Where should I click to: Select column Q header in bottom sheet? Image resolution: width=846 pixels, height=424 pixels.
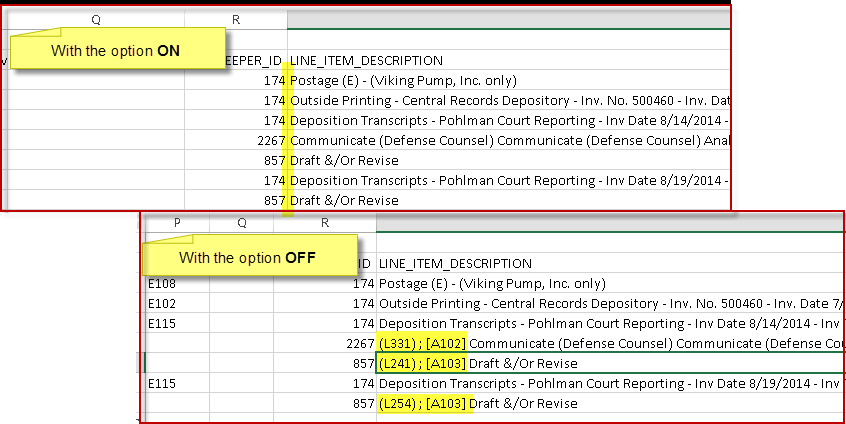click(x=242, y=223)
